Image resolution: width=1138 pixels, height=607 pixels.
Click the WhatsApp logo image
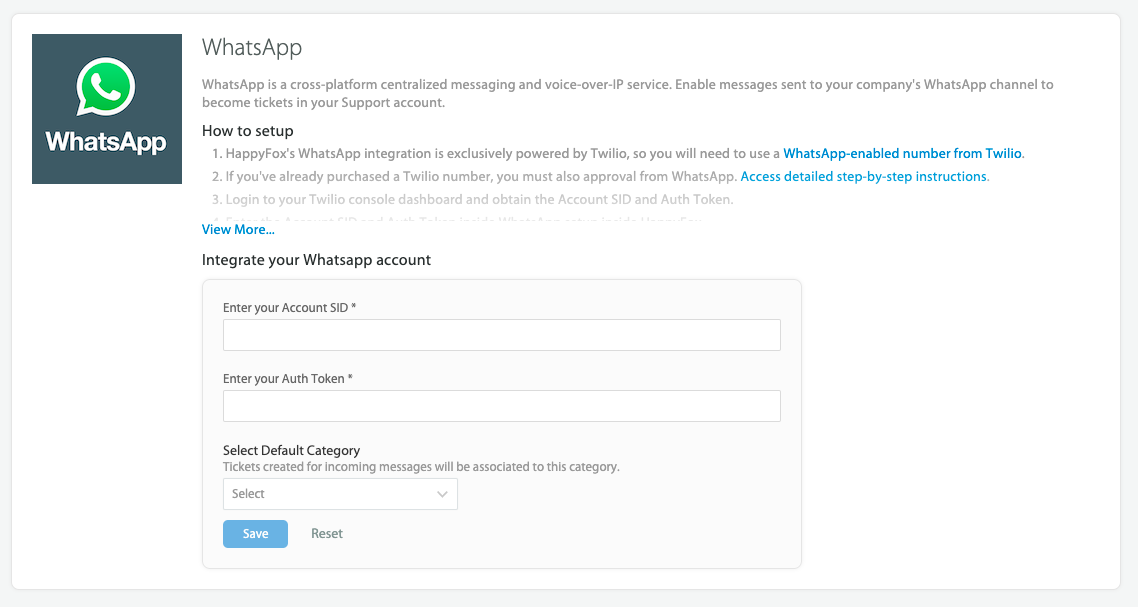[107, 109]
